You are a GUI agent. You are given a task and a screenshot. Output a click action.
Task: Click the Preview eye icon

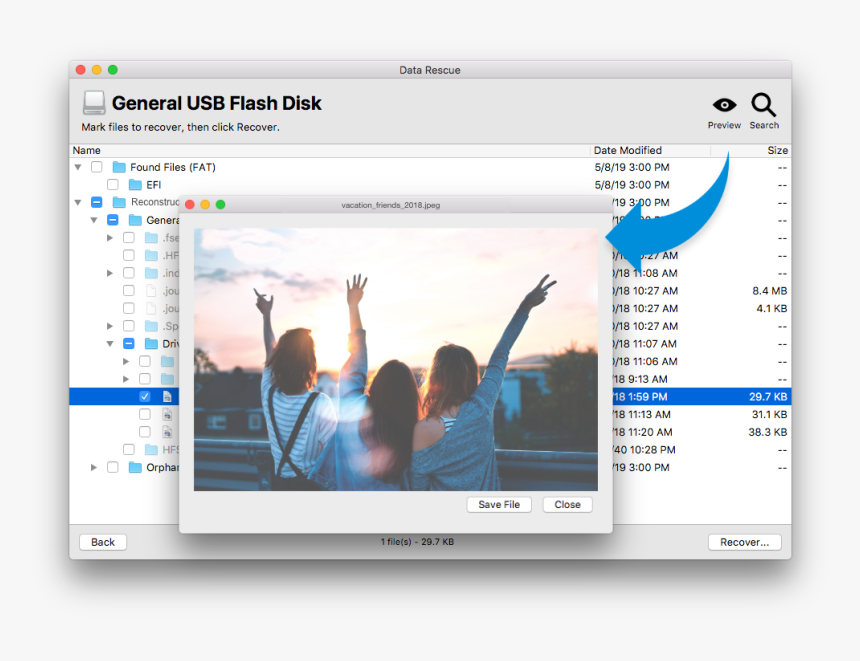click(x=724, y=106)
